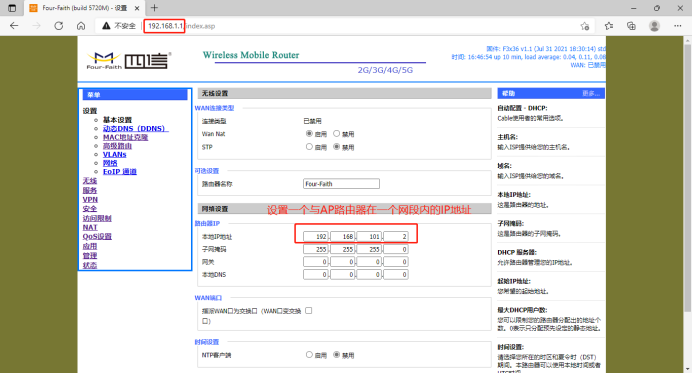Open MAC地址克隆 menu link
Viewport: 692px width, 374px height.
pyautogui.click(x=125, y=137)
